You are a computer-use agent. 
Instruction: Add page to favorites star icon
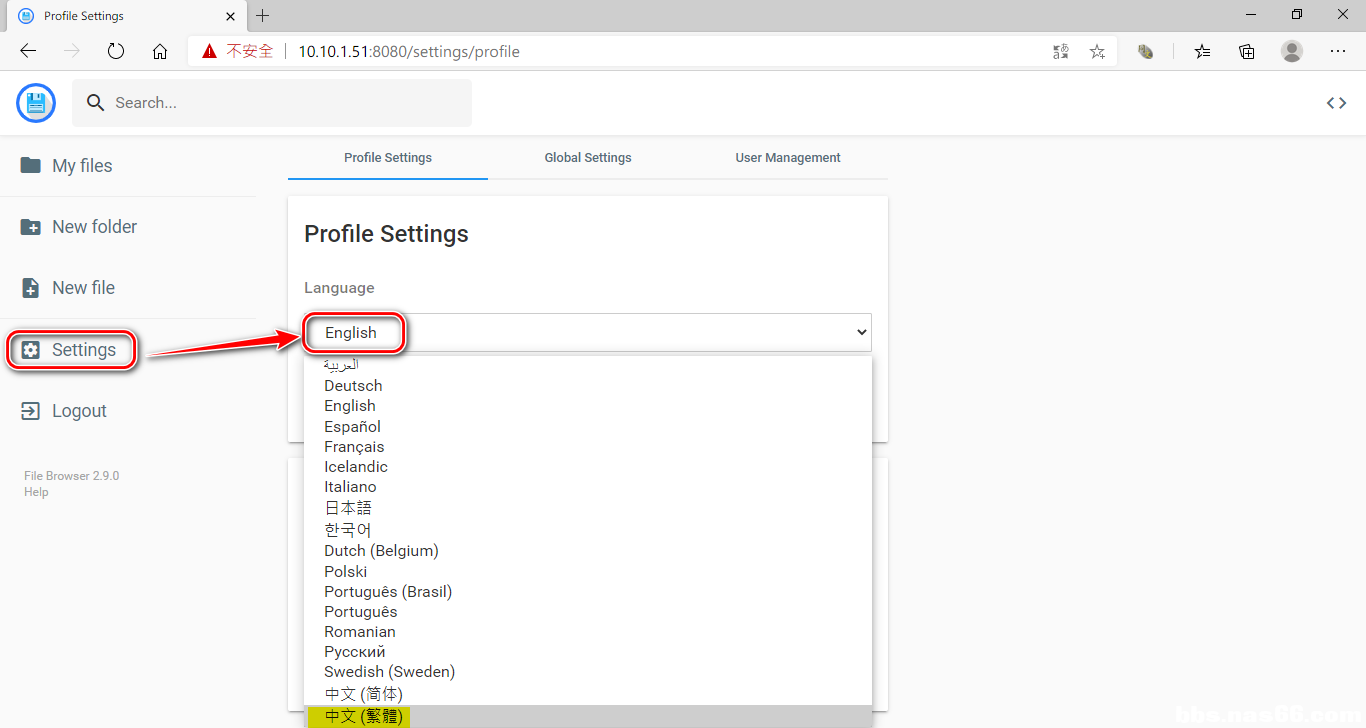click(x=1097, y=52)
